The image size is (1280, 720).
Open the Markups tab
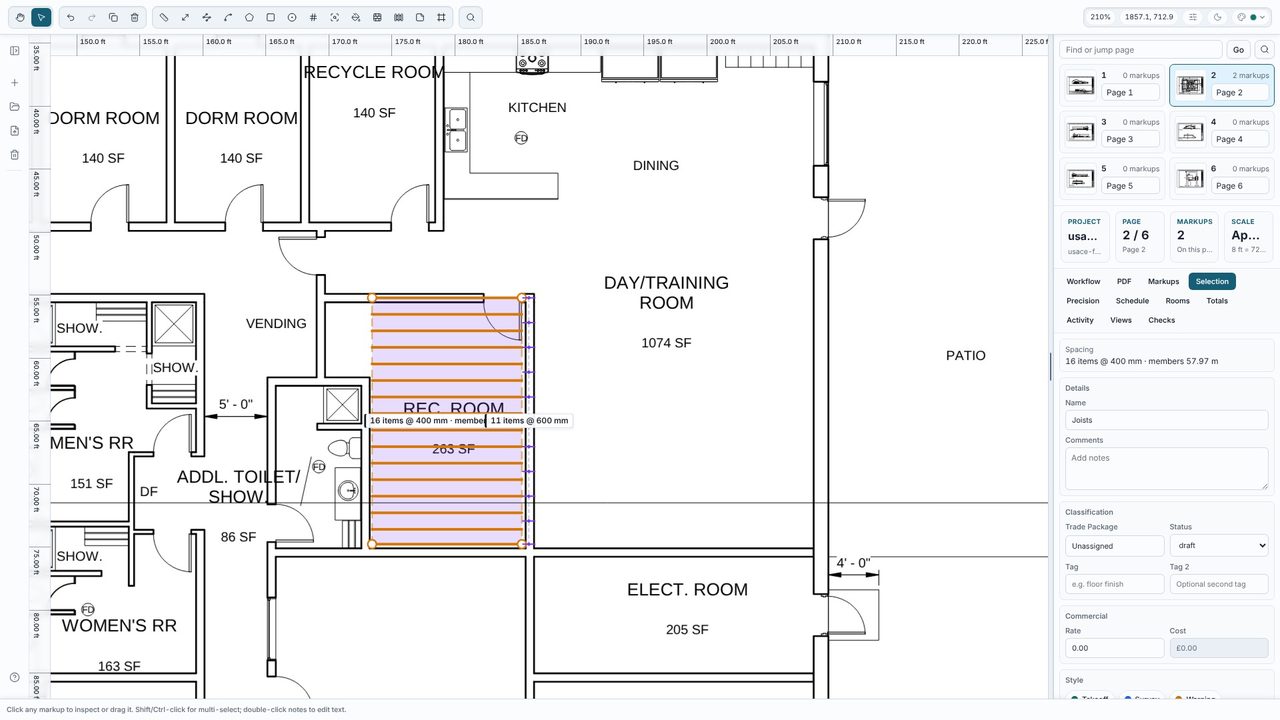click(x=1163, y=281)
